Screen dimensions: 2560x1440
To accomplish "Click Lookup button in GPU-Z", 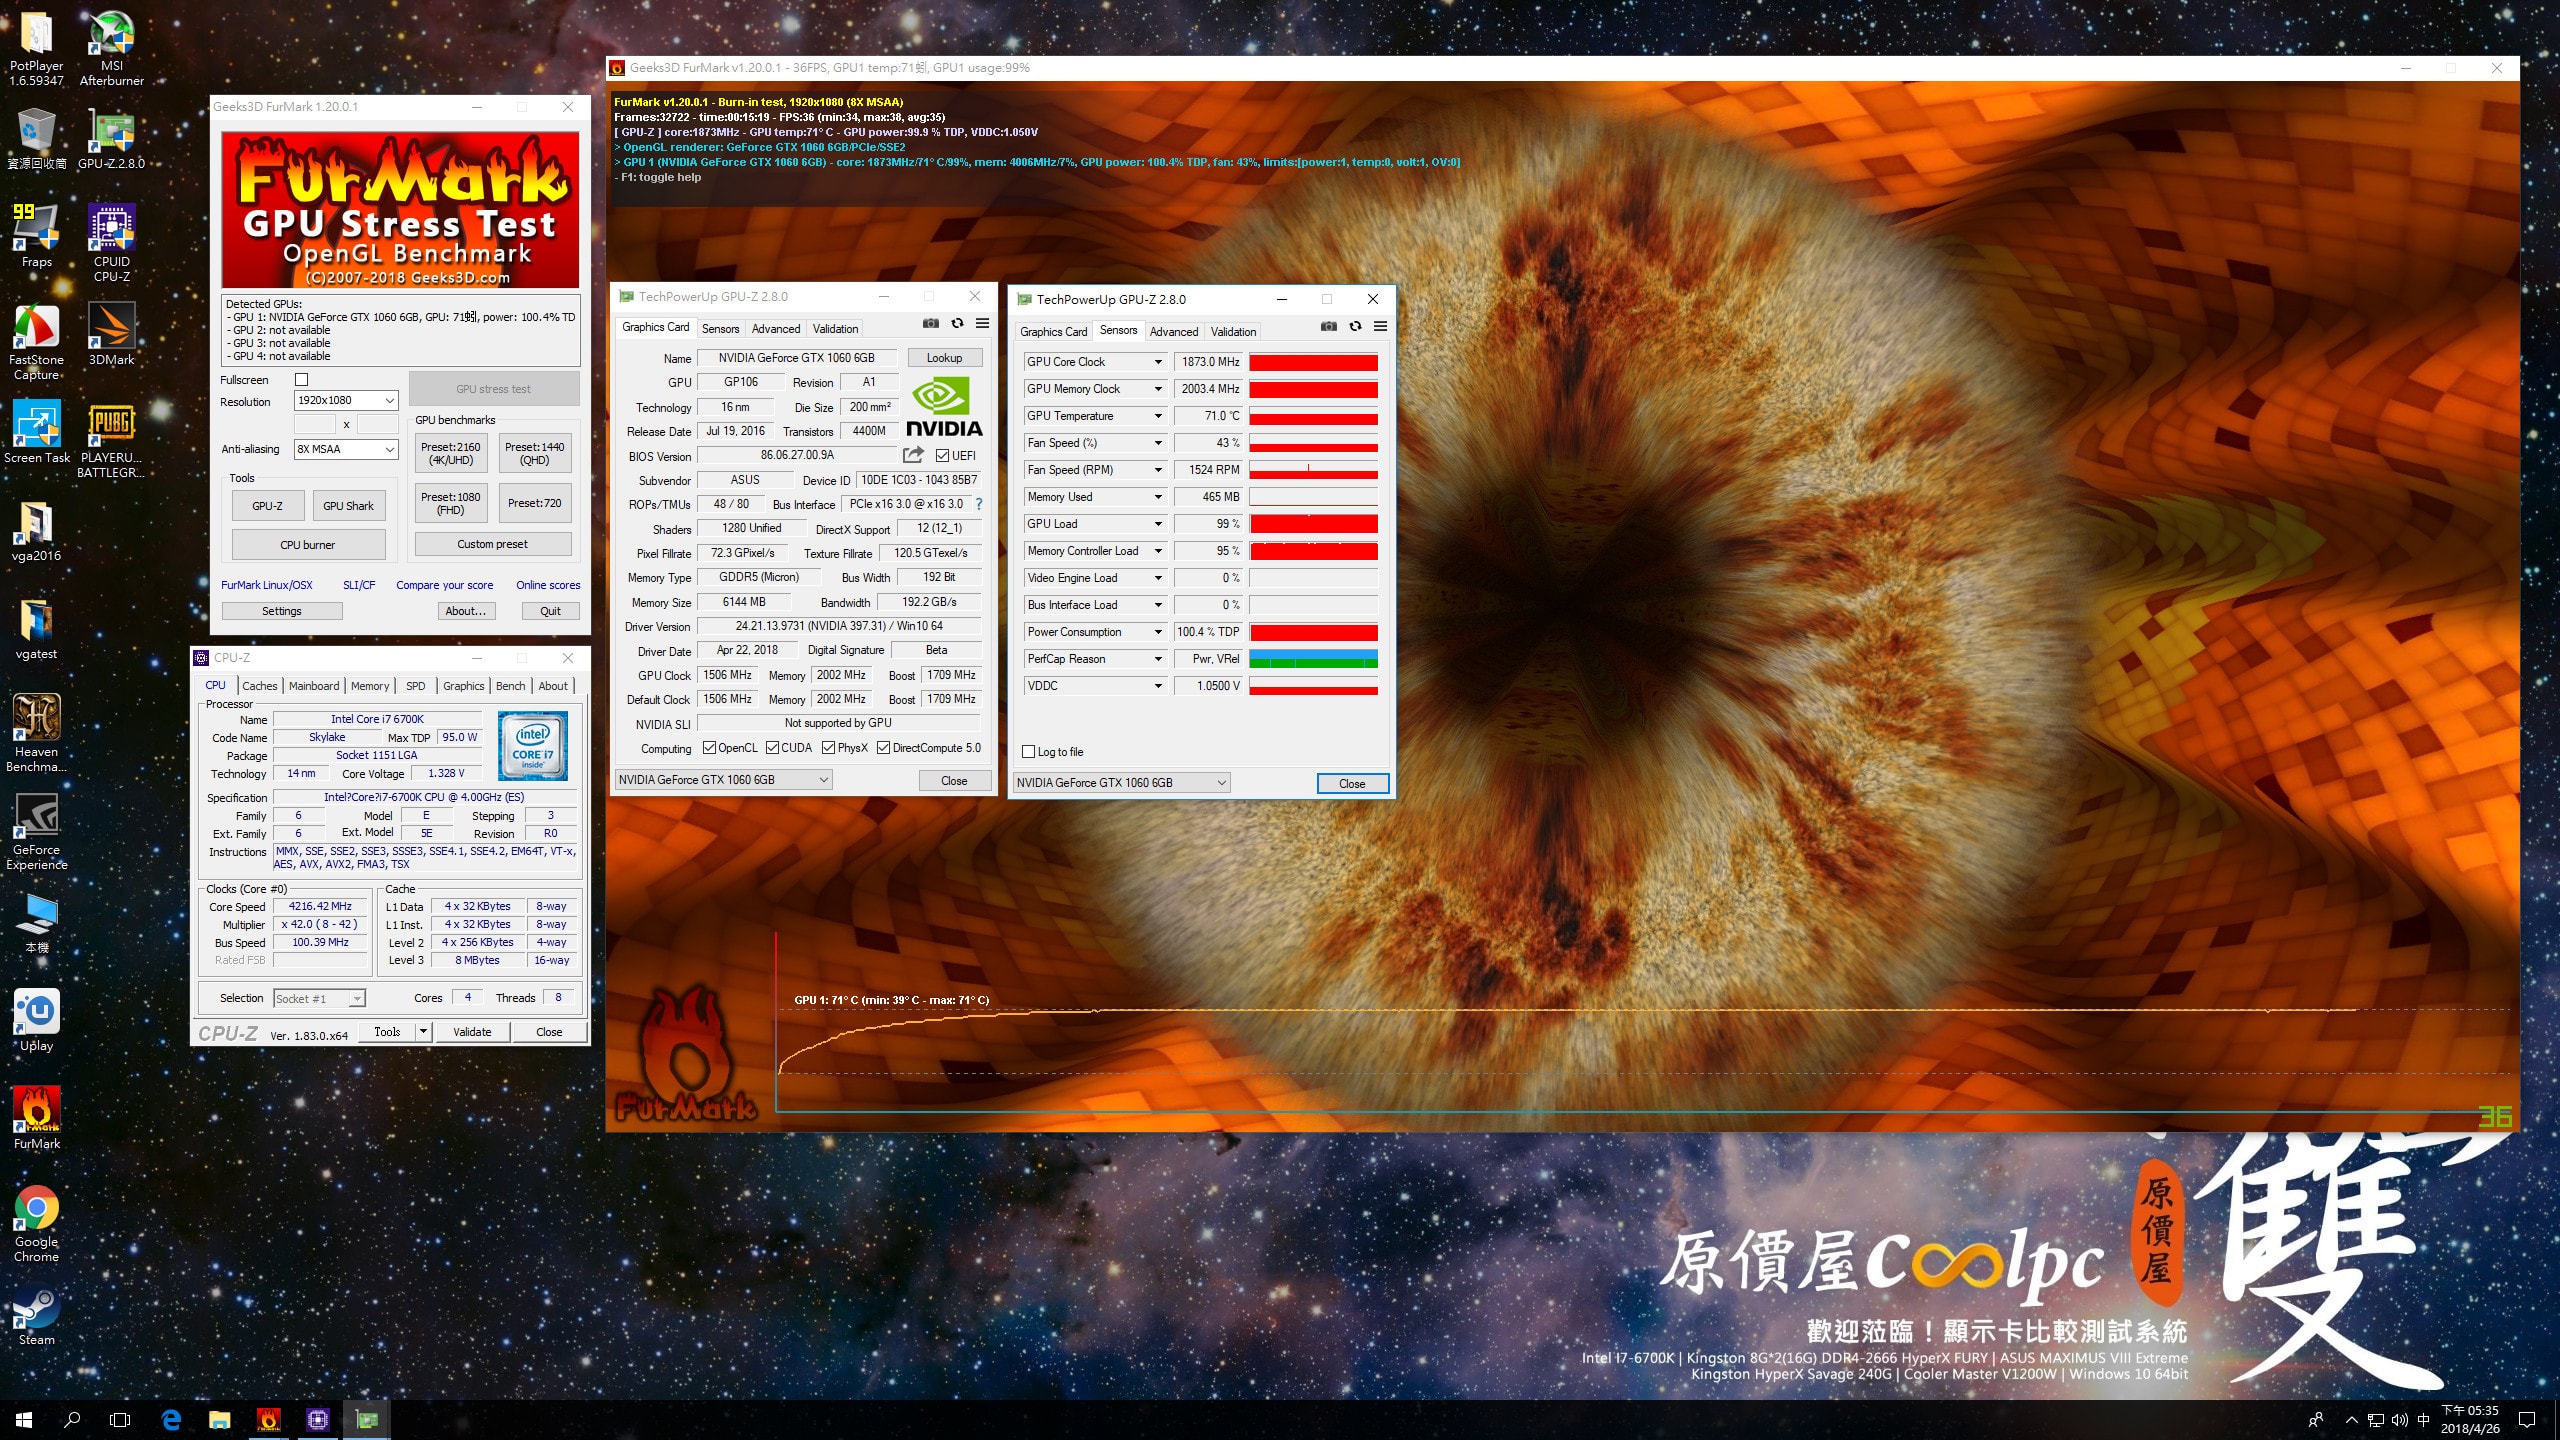I will 944,358.
